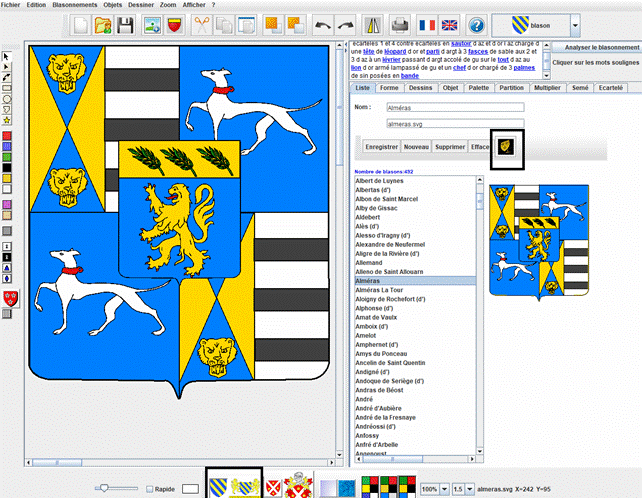The image size is (642, 498).
Task: Open the Blasonnements menu
Action: point(74,4)
